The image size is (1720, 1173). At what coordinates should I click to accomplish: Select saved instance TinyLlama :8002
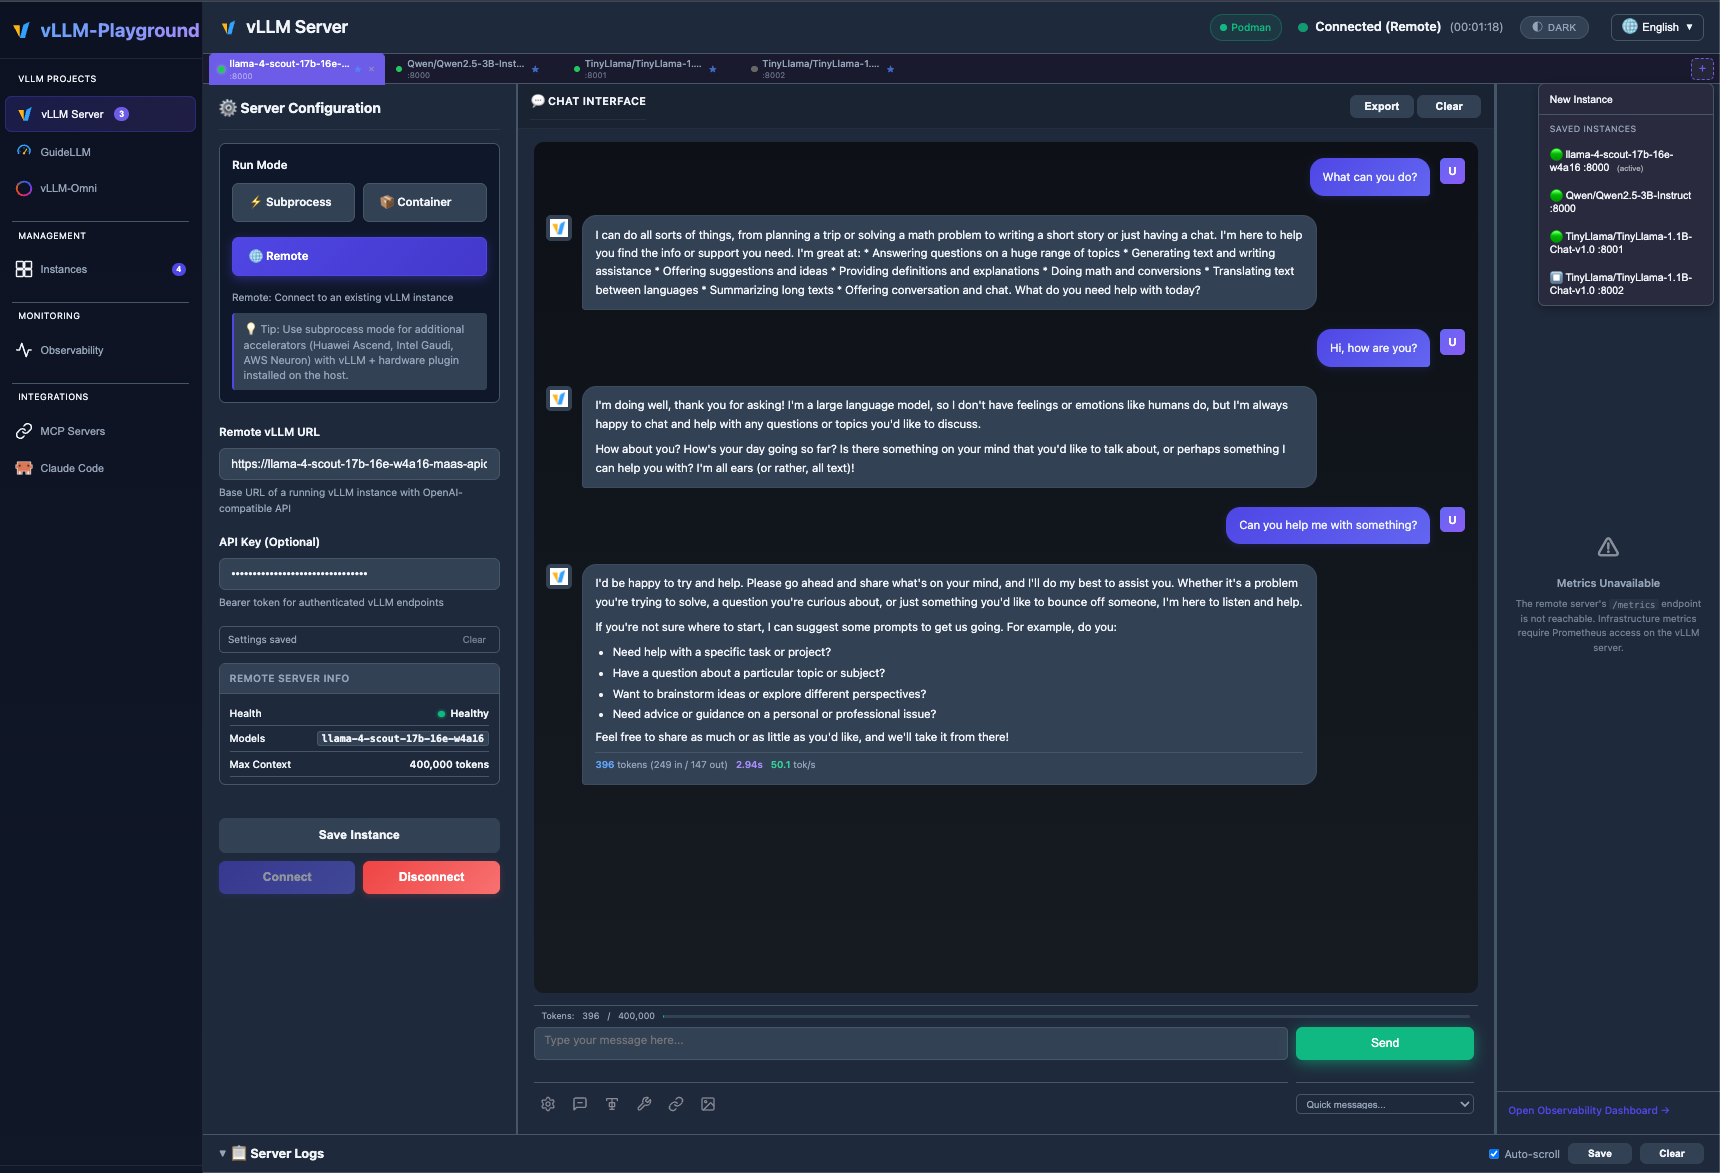tap(1625, 284)
